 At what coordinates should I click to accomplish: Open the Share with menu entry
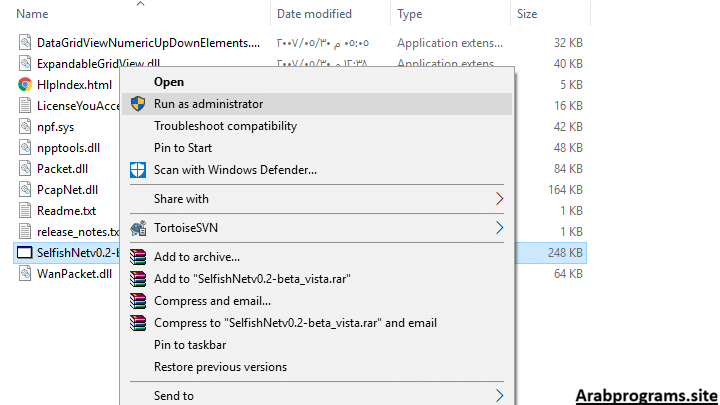coord(317,199)
